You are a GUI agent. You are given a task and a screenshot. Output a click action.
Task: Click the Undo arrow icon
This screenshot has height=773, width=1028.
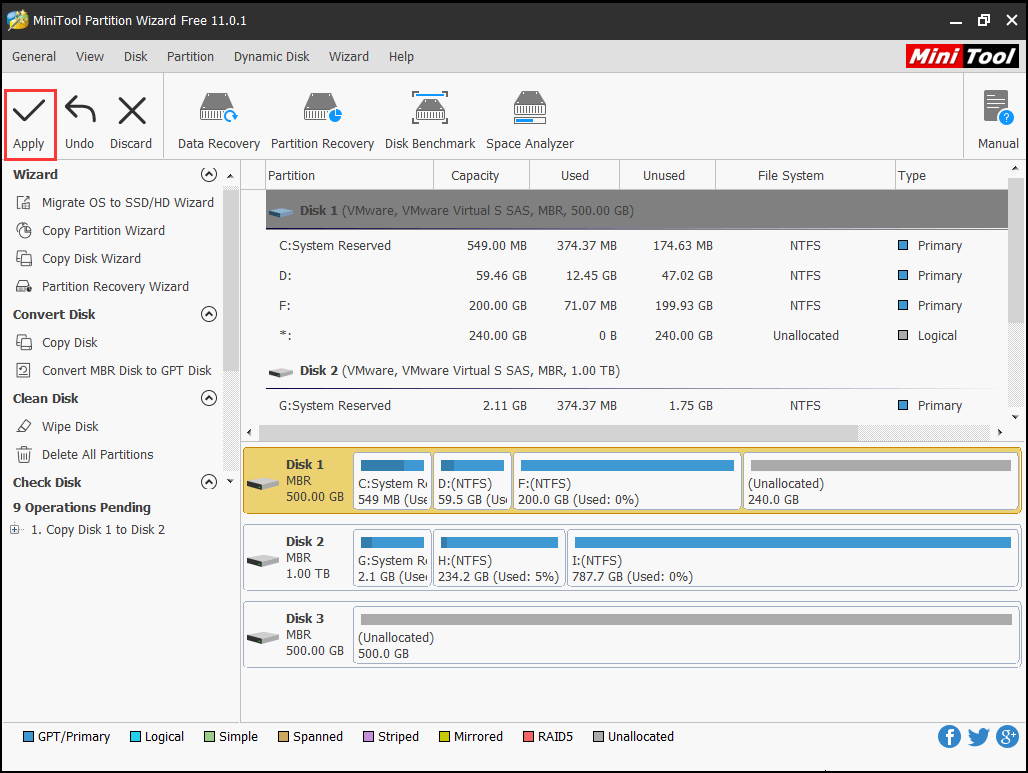click(x=79, y=123)
